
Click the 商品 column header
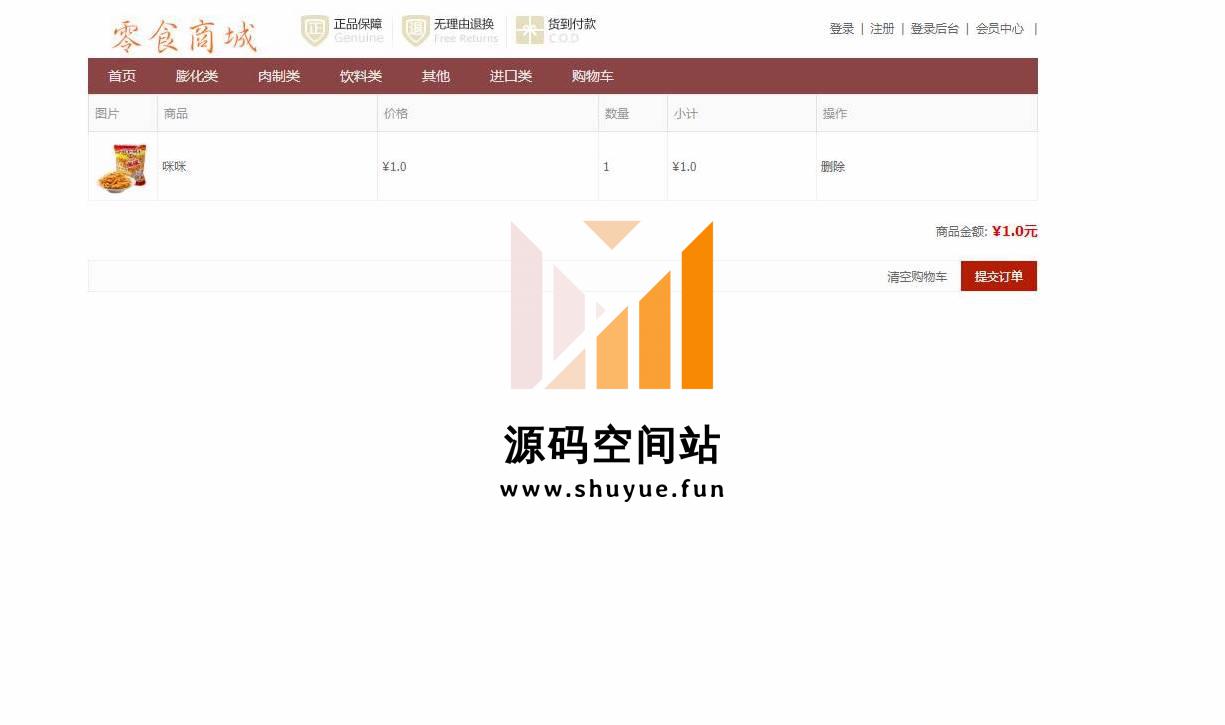point(176,114)
